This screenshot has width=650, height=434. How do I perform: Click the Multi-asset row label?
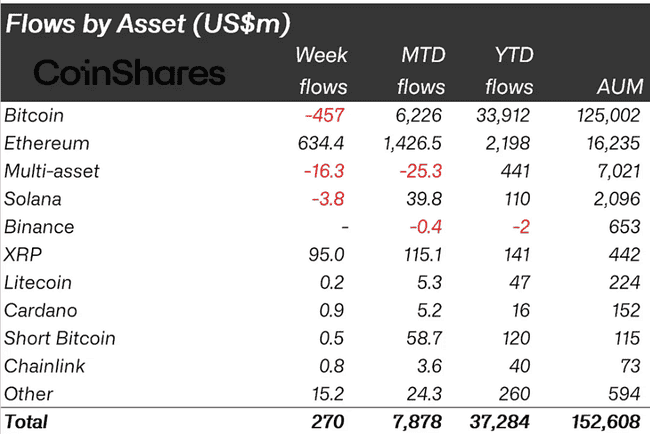click(52, 171)
